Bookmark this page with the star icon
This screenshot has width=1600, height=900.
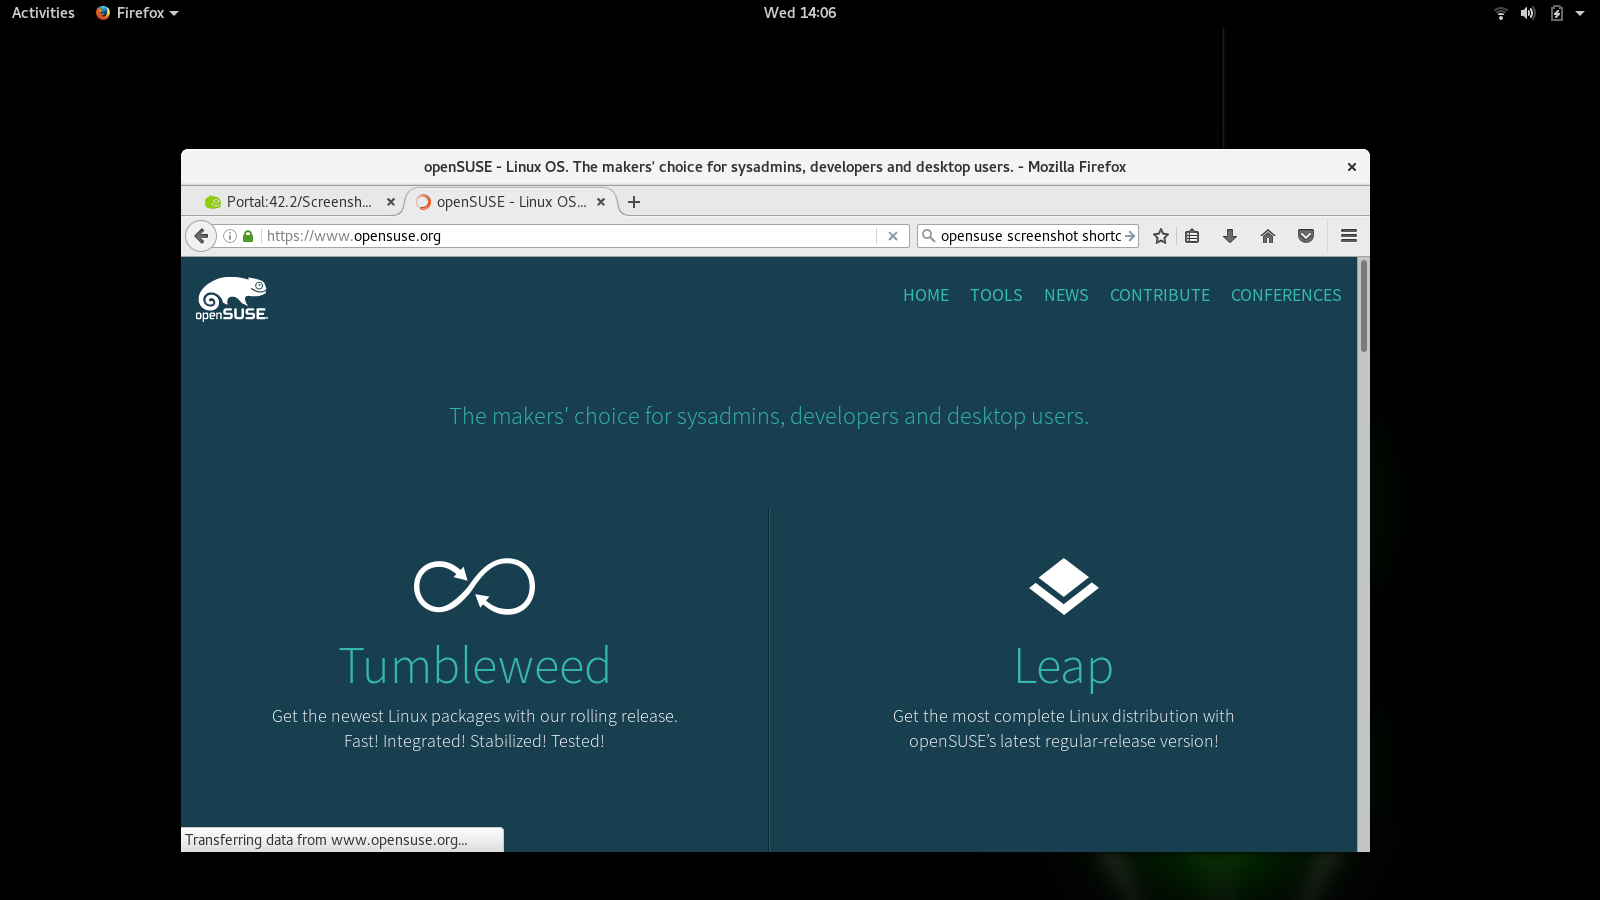click(1160, 236)
